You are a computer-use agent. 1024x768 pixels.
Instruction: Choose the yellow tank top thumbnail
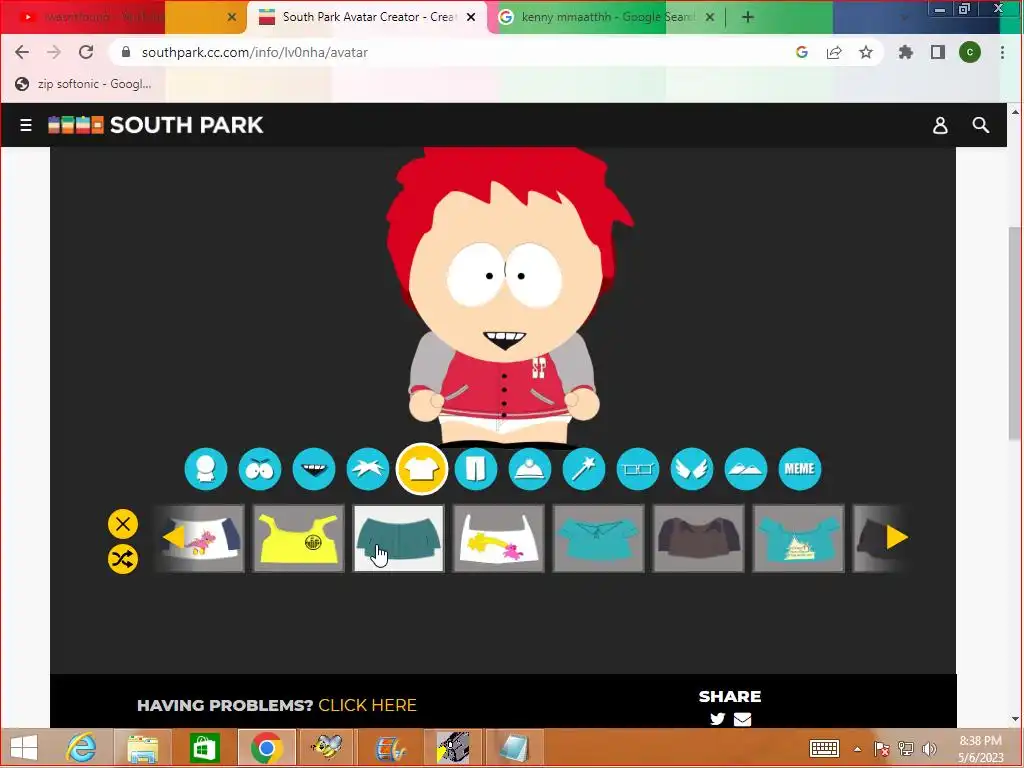[x=299, y=538]
